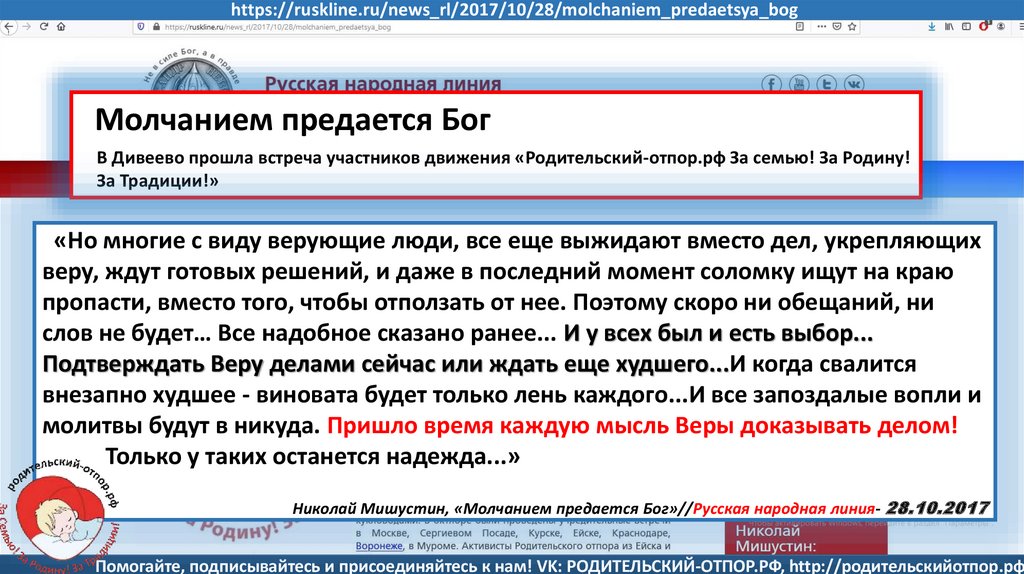Viewport: 1024px width, 574px height.
Task: Save page to Pocket icon
Action: point(837,27)
